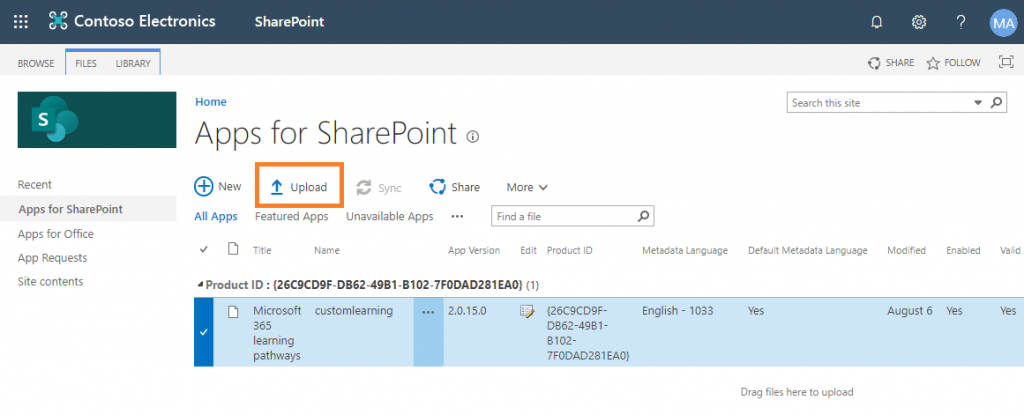Open the MA account avatar
1024x415 pixels.
[x=1003, y=22]
